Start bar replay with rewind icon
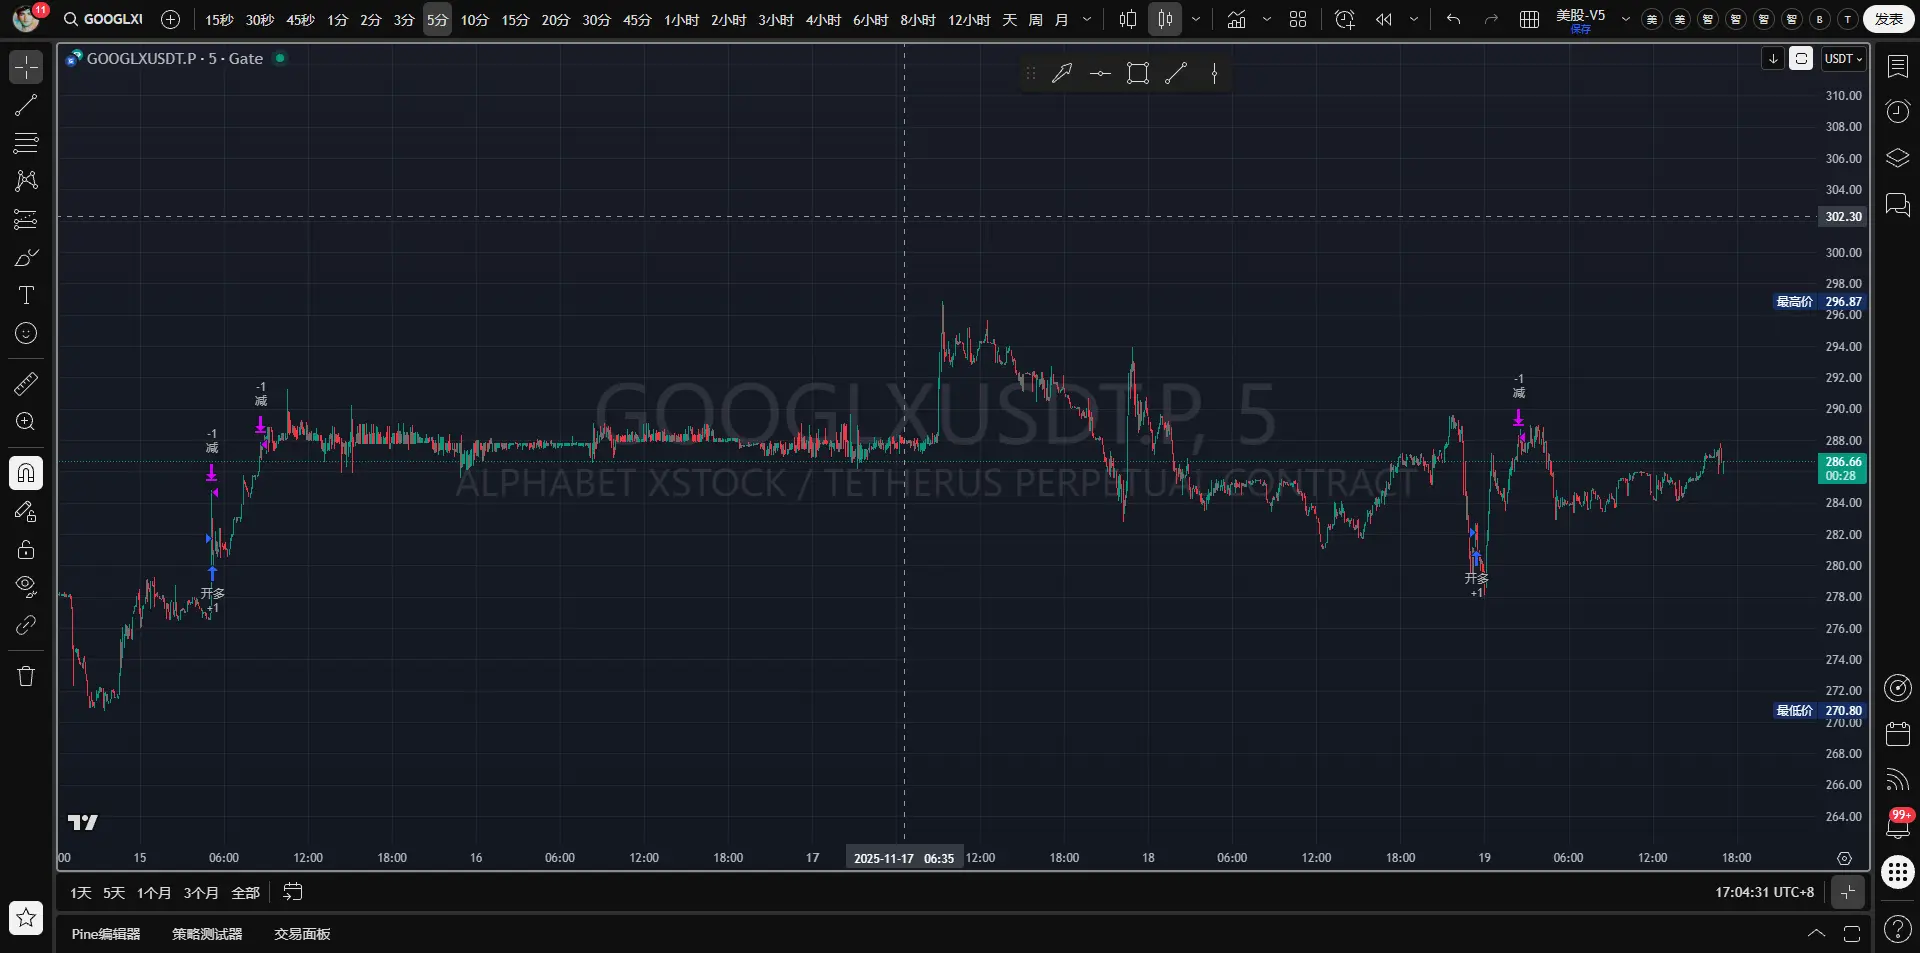 point(1384,19)
